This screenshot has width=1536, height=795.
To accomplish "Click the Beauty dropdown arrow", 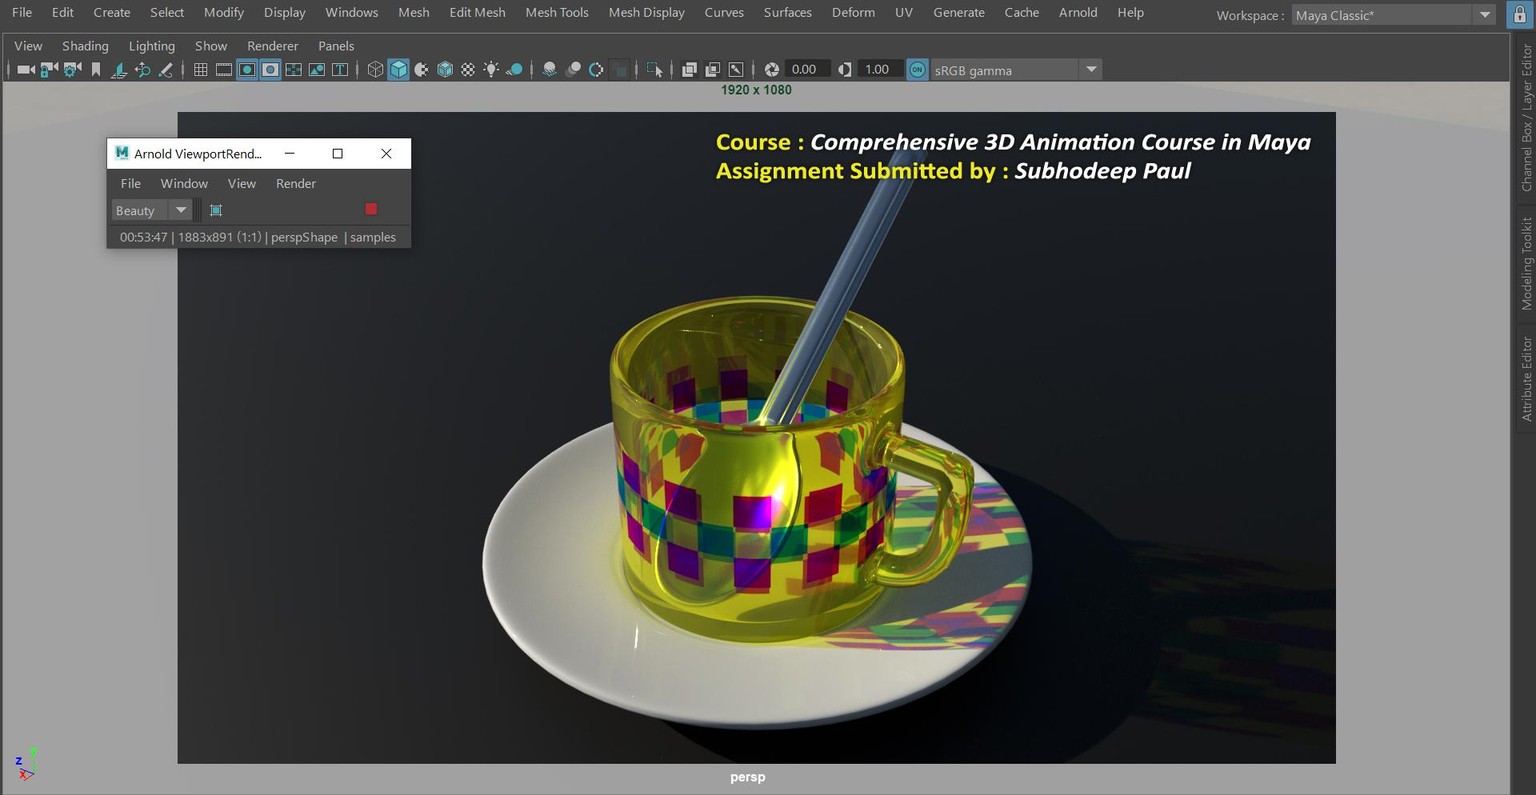I will click(x=181, y=210).
